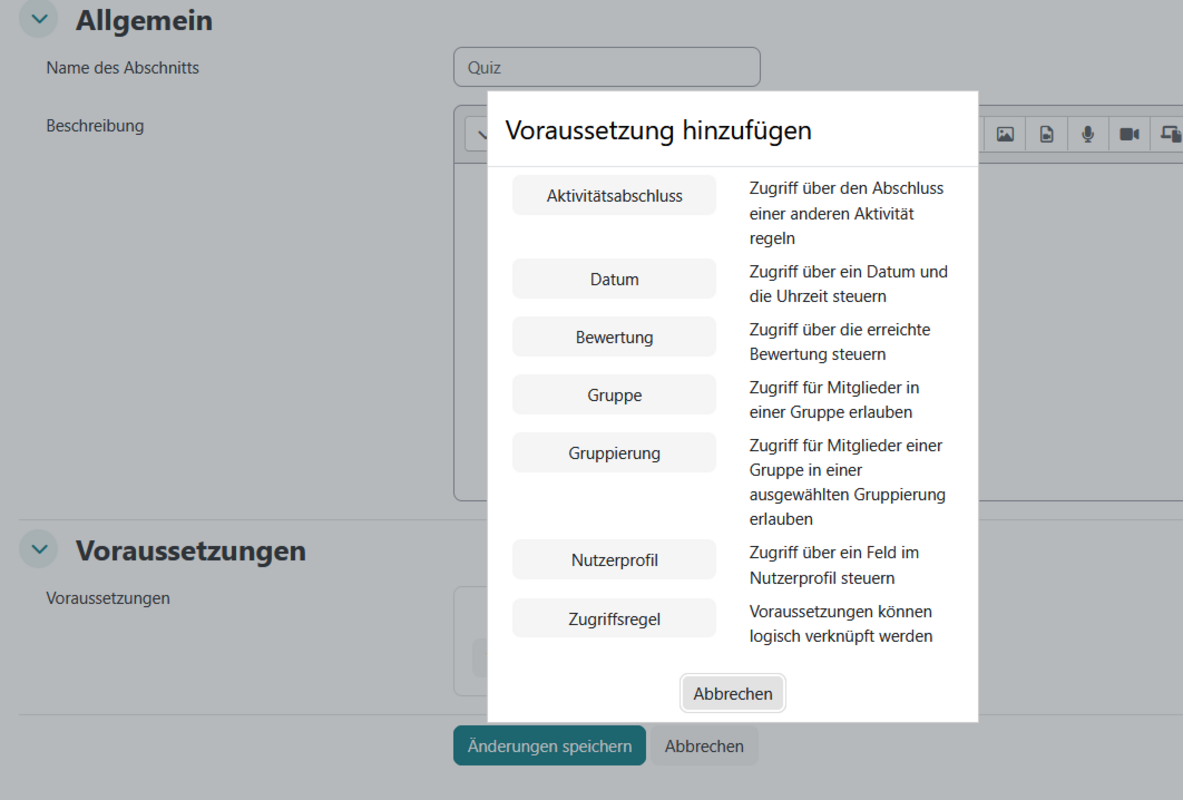Add a nested Zugriffsregel restriction set
Viewport: 1183px width, 800px height.
[x=614, y=619]
